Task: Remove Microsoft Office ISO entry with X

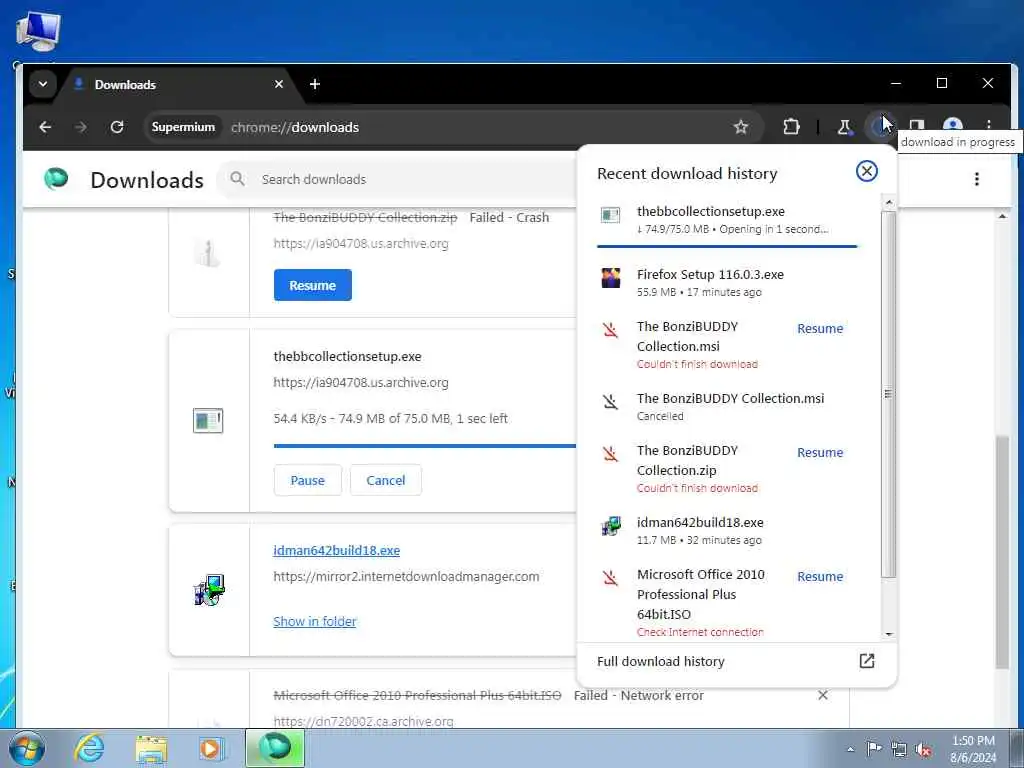Action: click(823, 696)
